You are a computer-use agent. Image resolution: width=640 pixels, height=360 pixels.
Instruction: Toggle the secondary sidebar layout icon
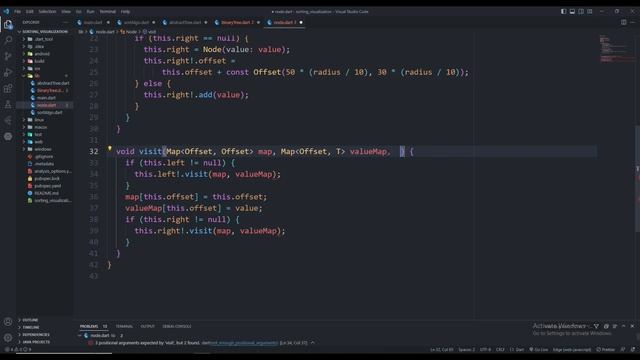(x=581, y=11)
